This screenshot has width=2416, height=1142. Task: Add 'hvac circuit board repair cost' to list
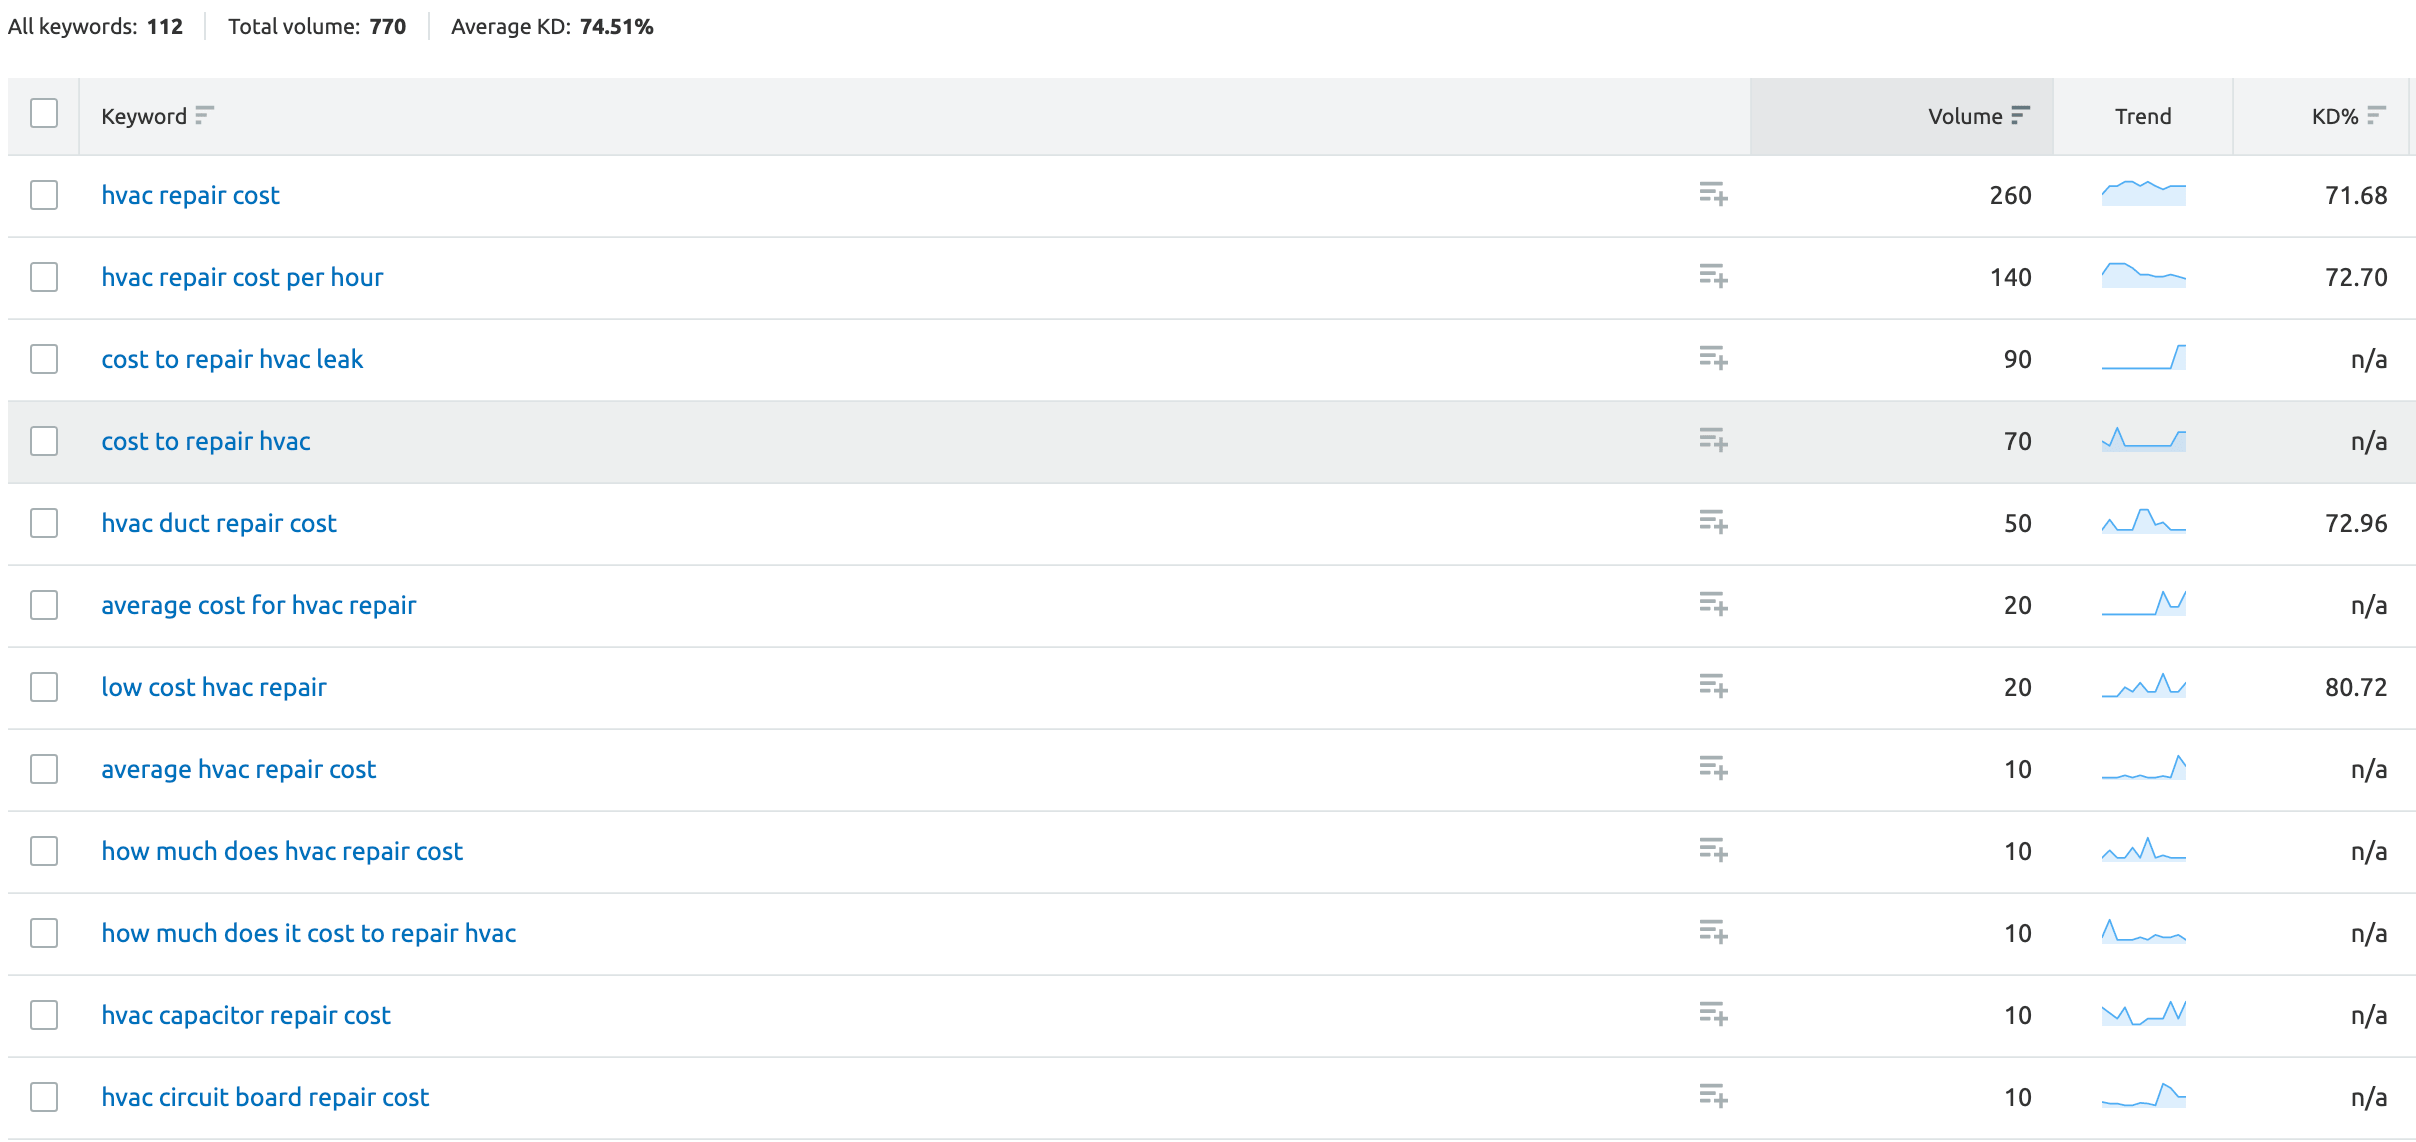pyautogui.click(x=1713, y=1096)
